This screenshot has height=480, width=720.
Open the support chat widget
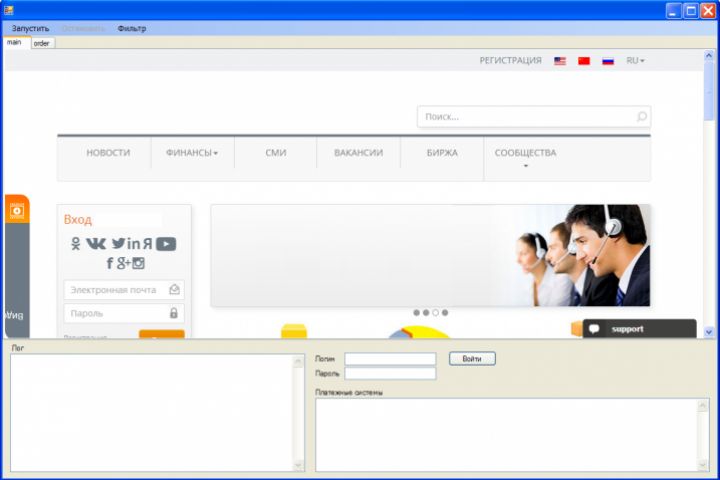[639, 329]
